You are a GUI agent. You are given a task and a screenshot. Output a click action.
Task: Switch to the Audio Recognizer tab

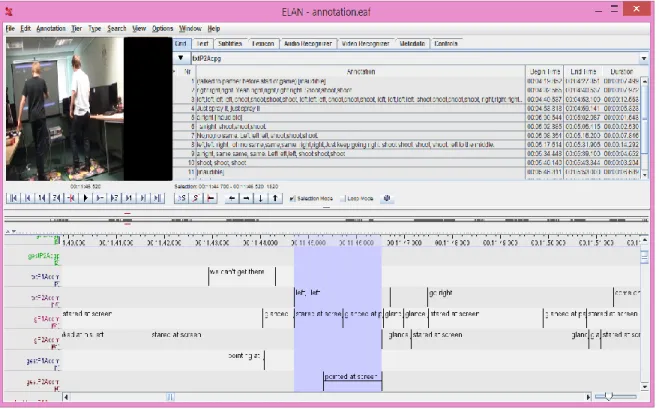pyautogui.click(x=308, y=44)
